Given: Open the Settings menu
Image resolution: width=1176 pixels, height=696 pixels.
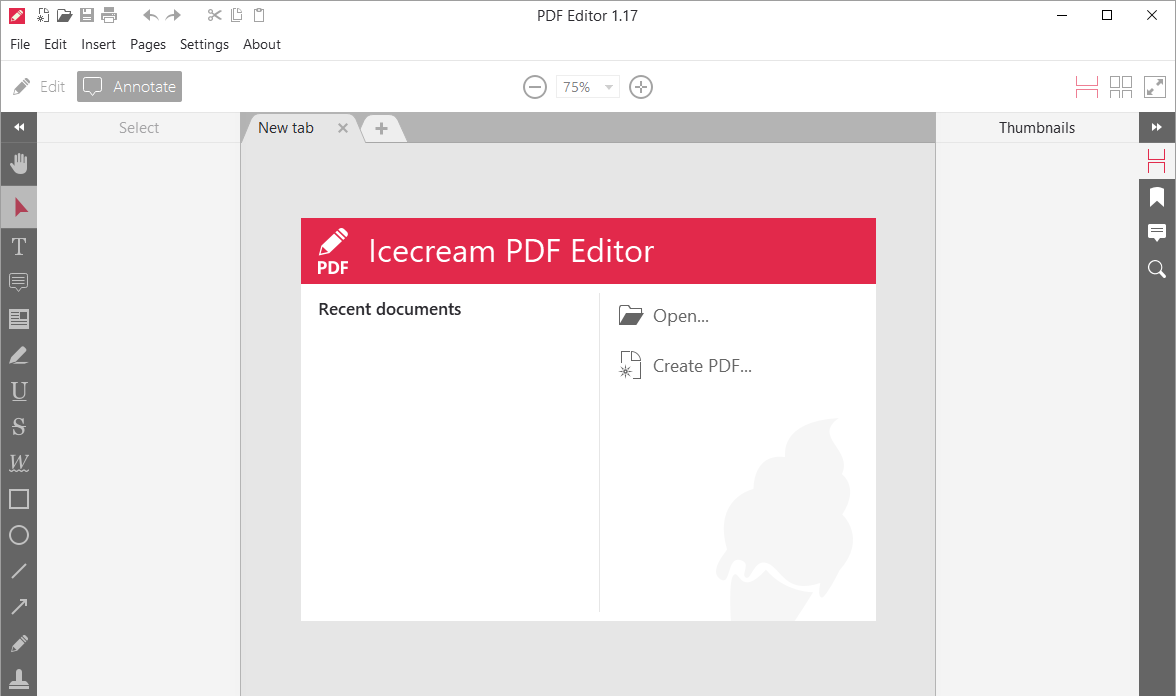Looking at the screenshot, I should click(x=204, y=44).
